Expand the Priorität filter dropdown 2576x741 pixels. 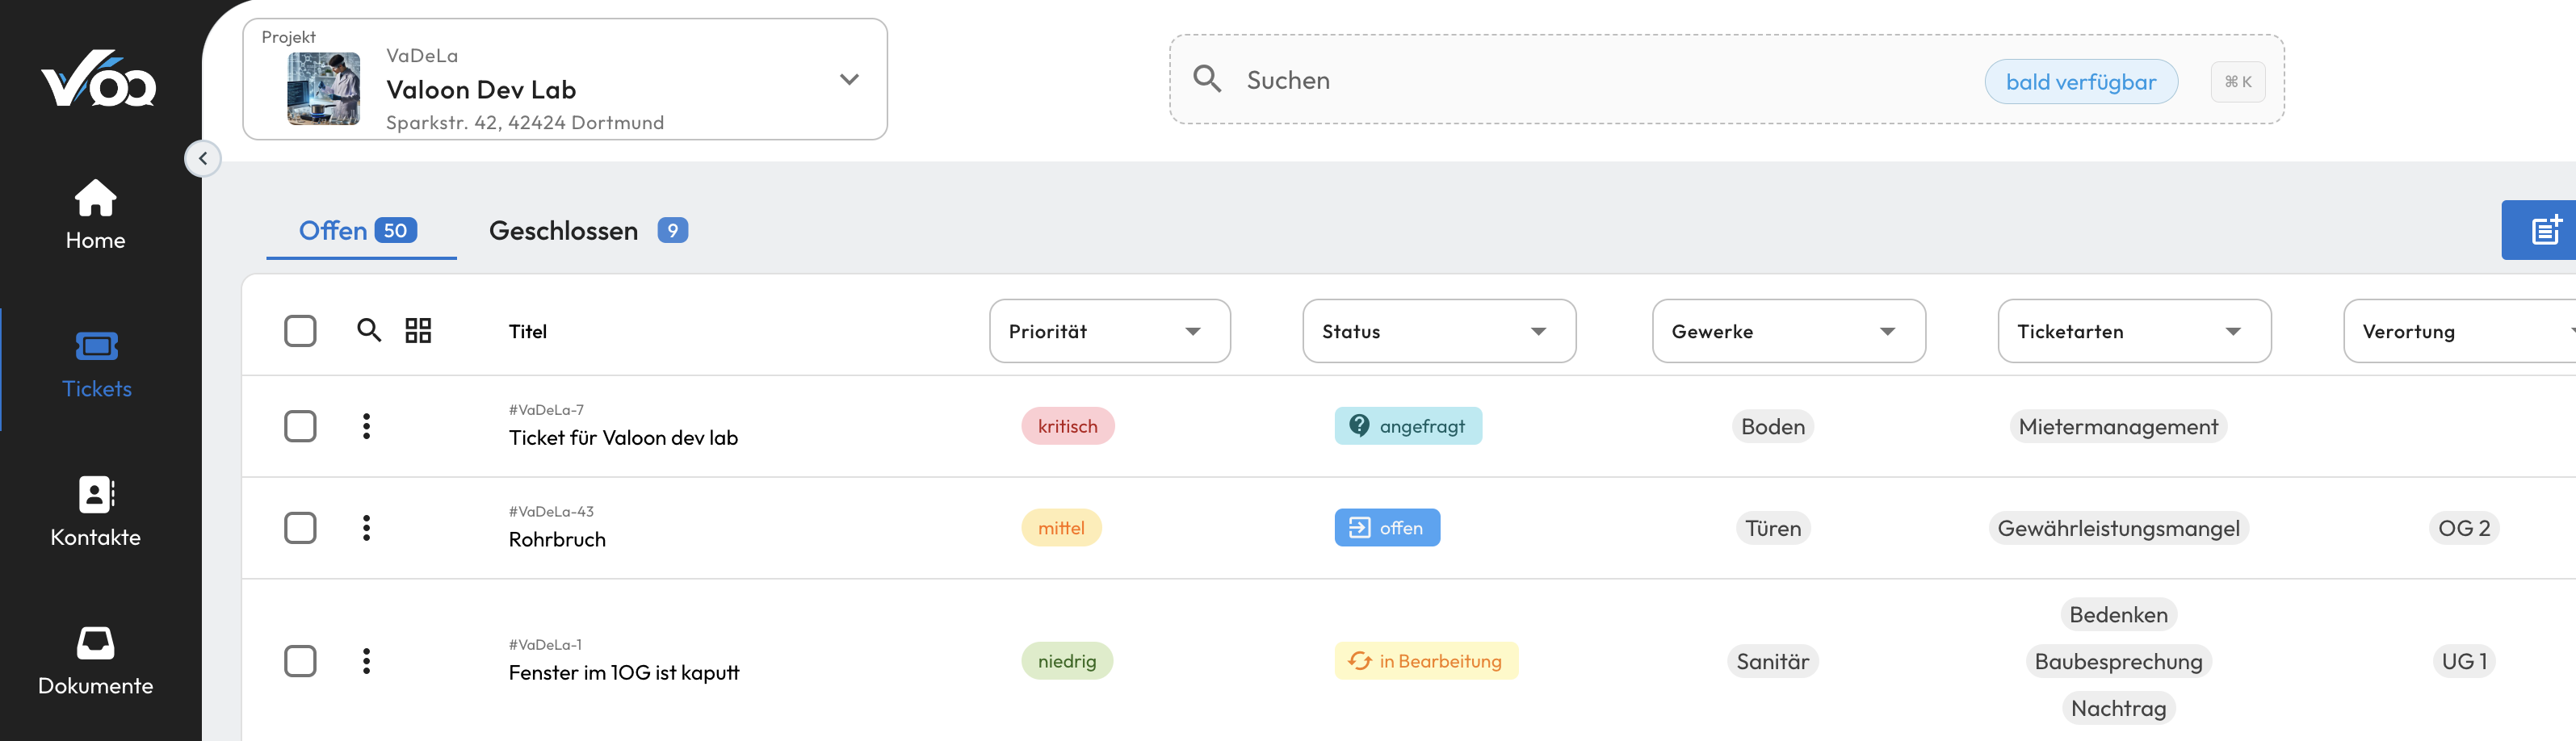(x=1109, y=331)
